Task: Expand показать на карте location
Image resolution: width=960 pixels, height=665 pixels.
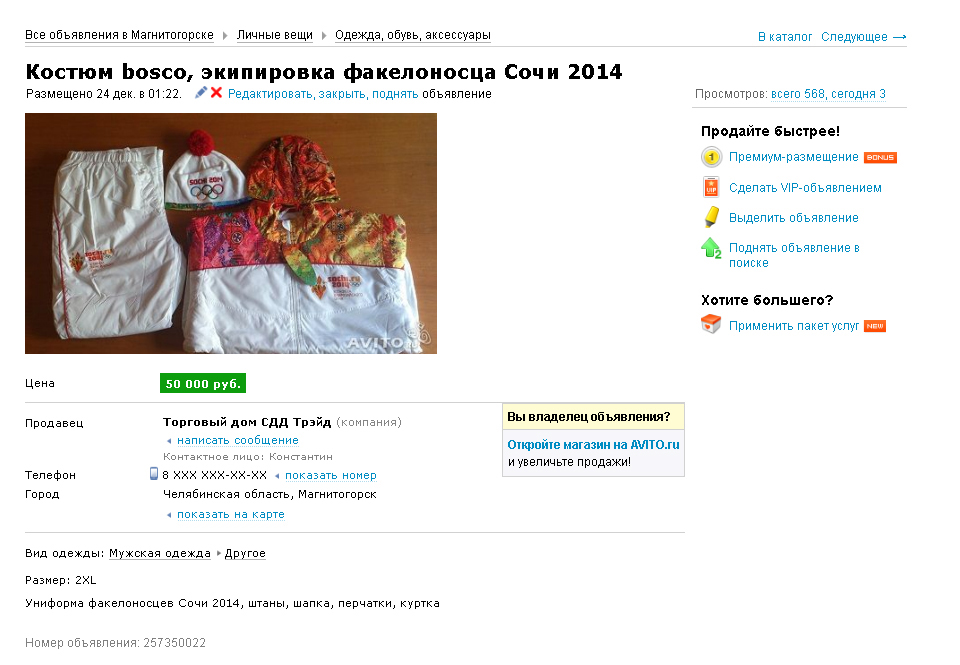Action: 231,514
